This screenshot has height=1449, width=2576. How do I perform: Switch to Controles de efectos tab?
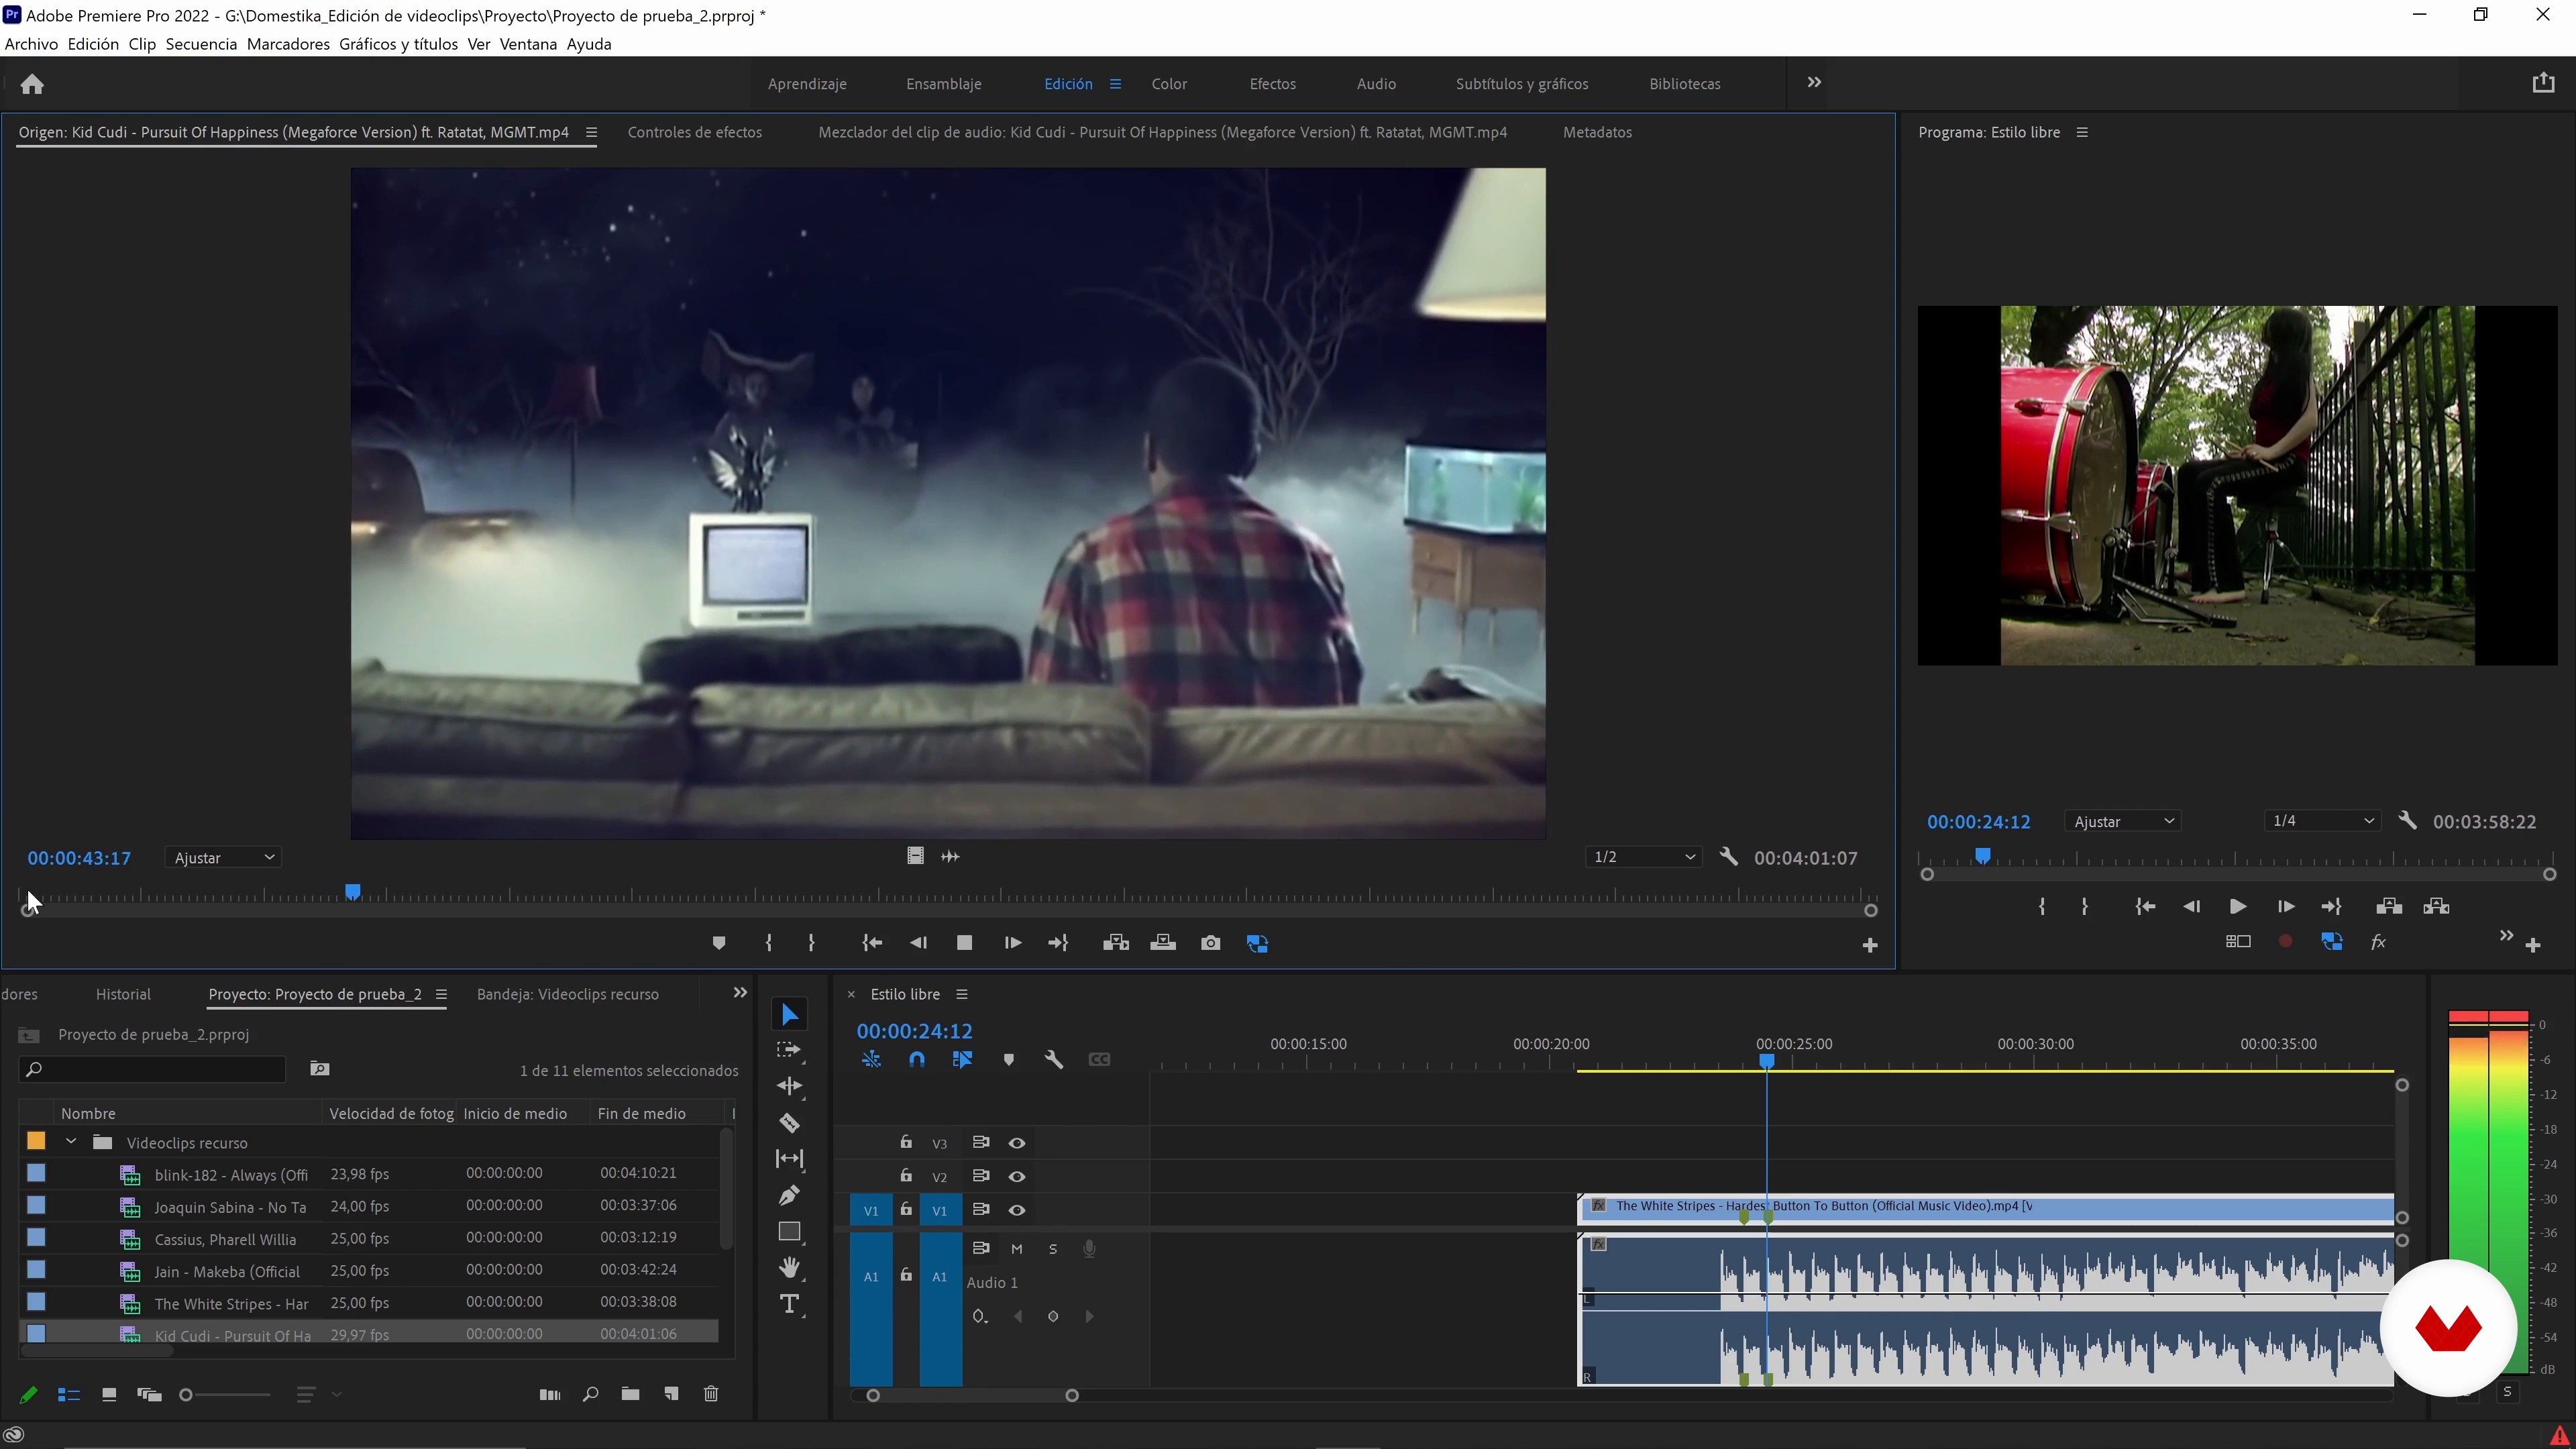pos(695,132)
